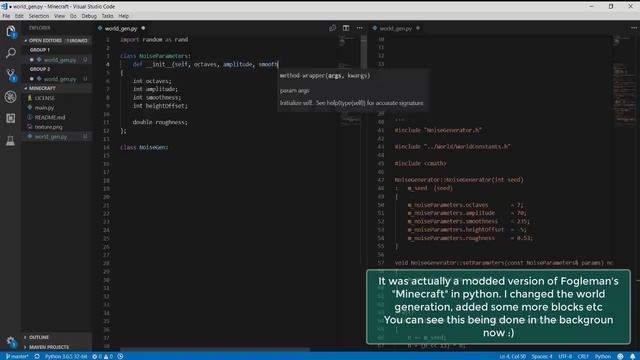Collapse the MINECRAFT folder section
This screenshot has height=360, width=640.
[x=56, y=88]
